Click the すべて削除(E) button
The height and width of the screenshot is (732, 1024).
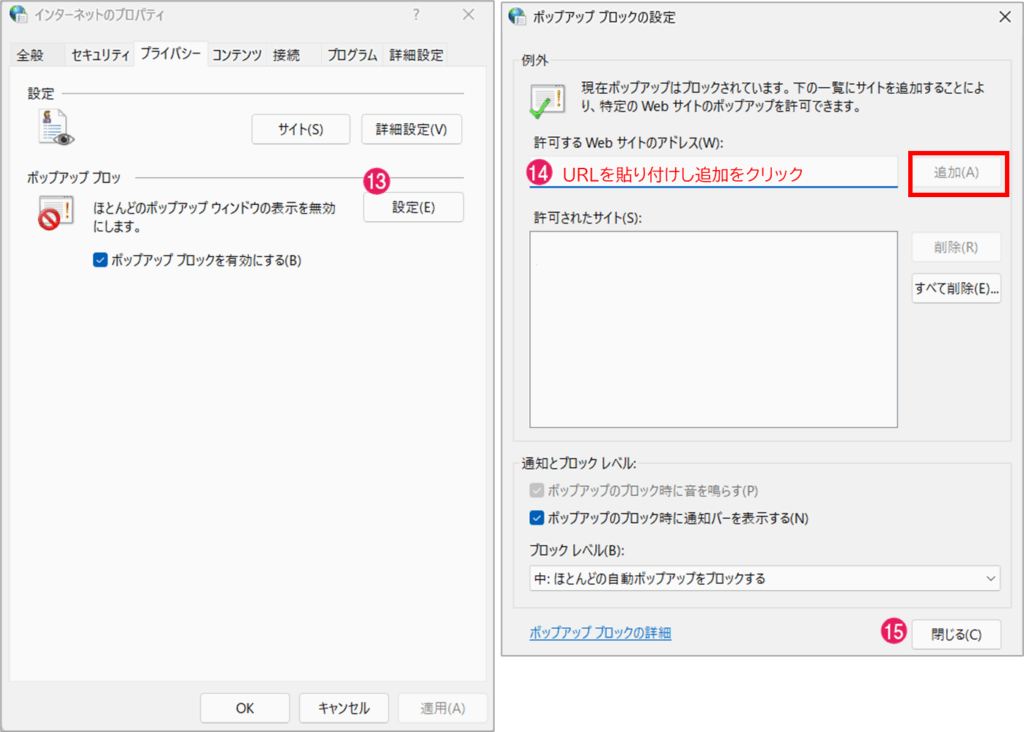[956, 288]
